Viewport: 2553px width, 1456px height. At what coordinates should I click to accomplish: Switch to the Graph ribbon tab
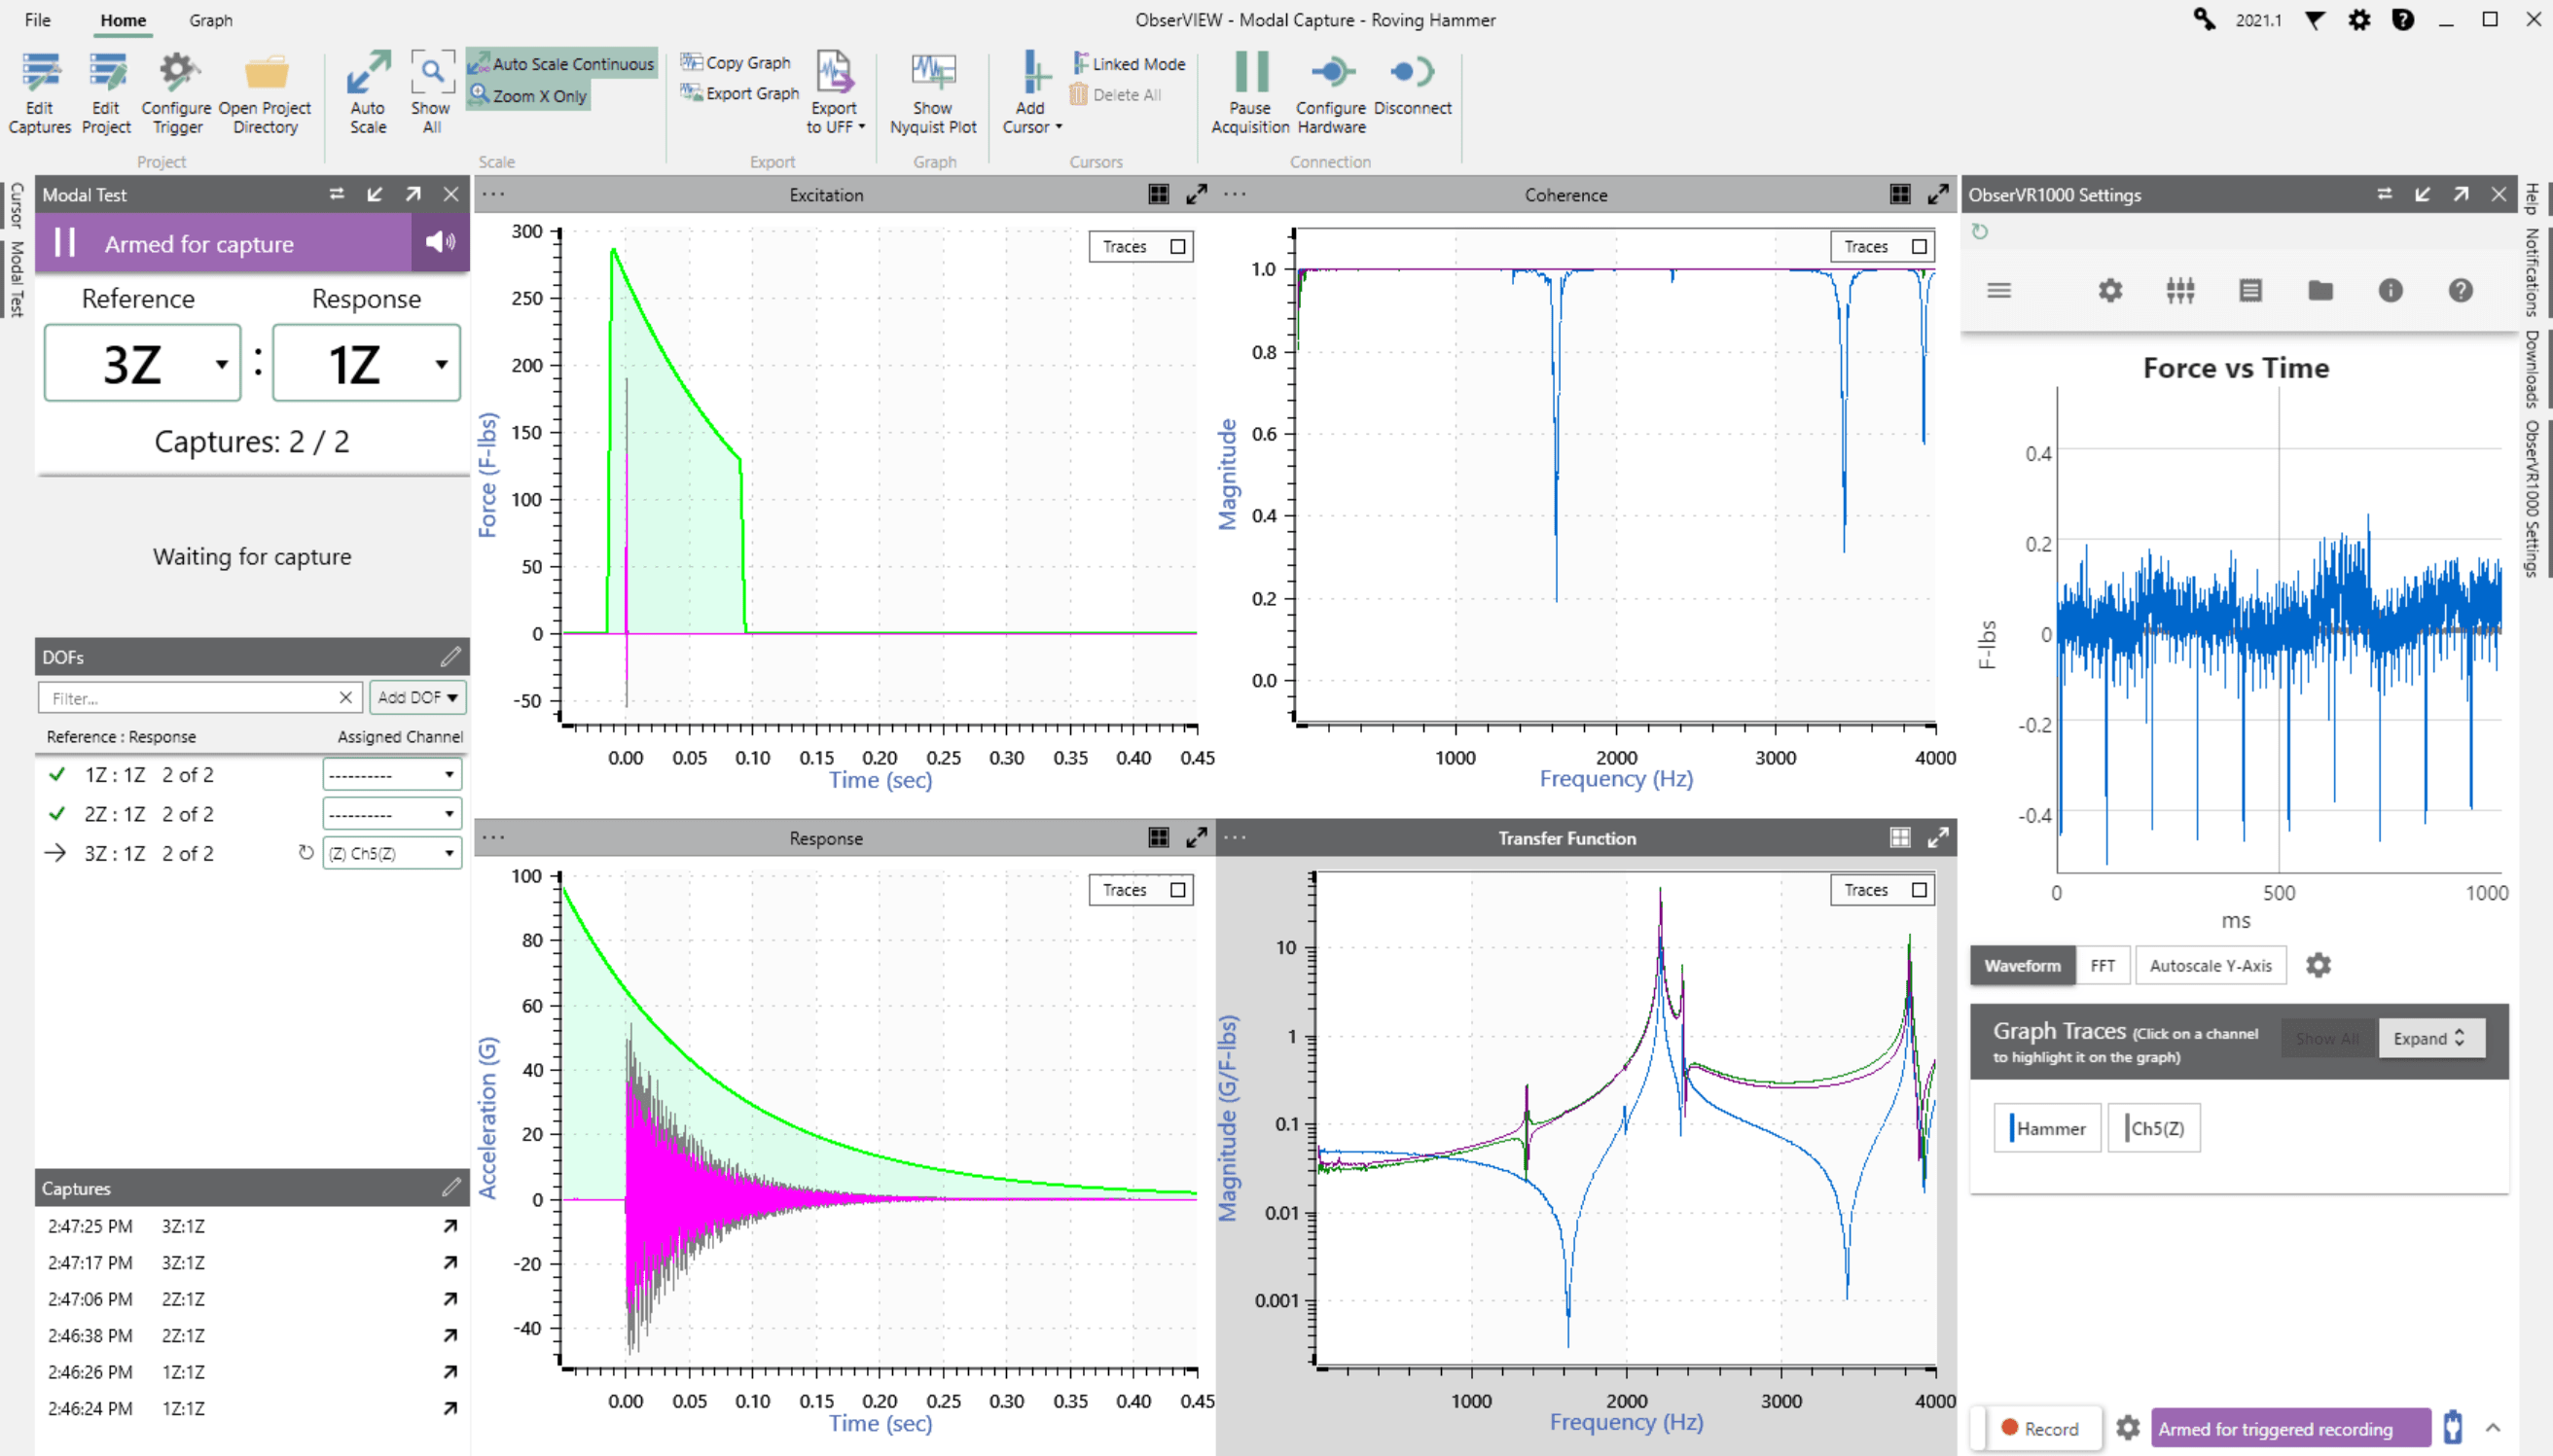[x=210, y=20]
